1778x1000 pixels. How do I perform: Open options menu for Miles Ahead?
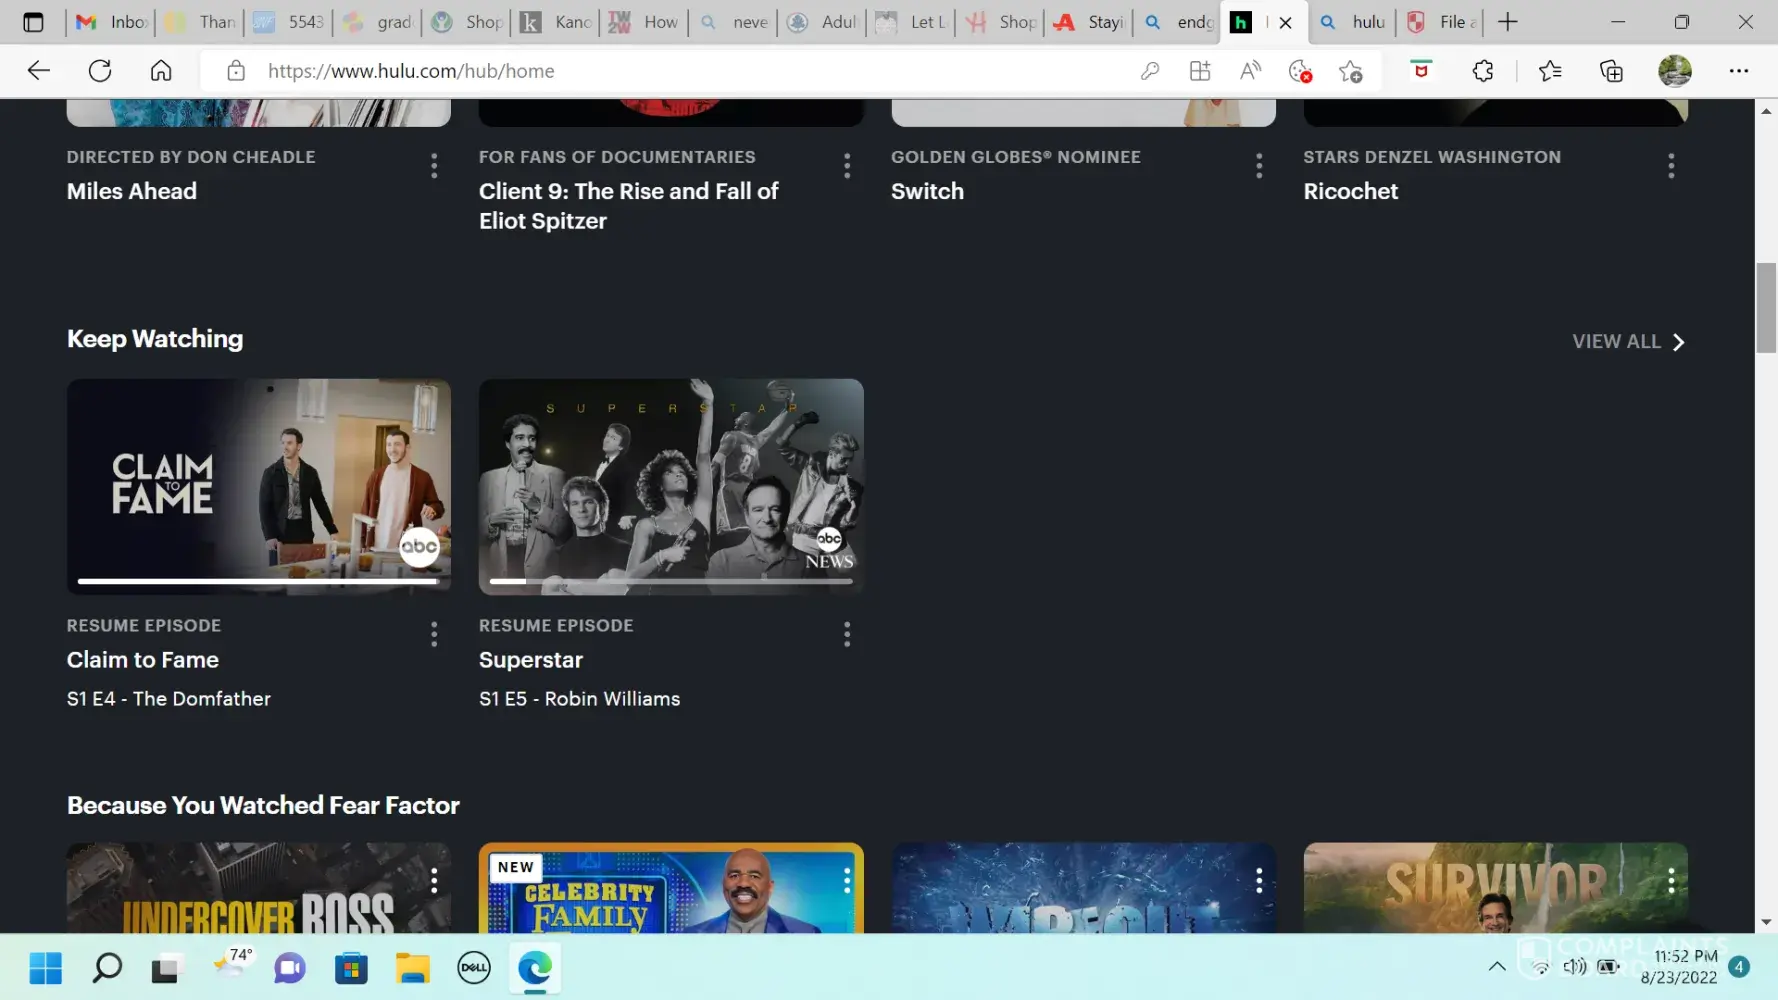434,166
